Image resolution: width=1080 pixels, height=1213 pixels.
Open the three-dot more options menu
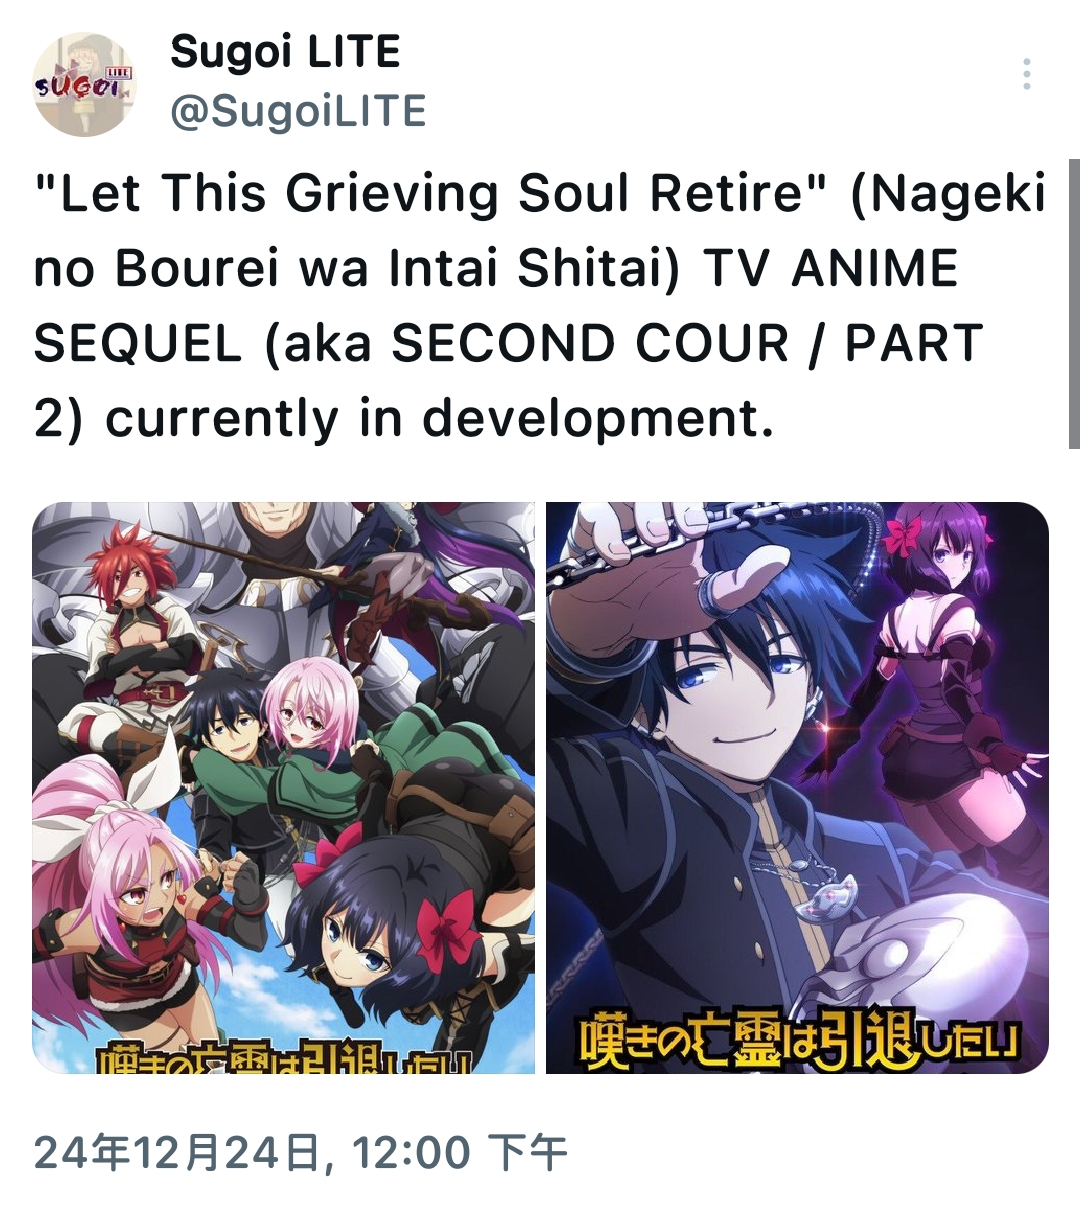tap(1027, 75)
